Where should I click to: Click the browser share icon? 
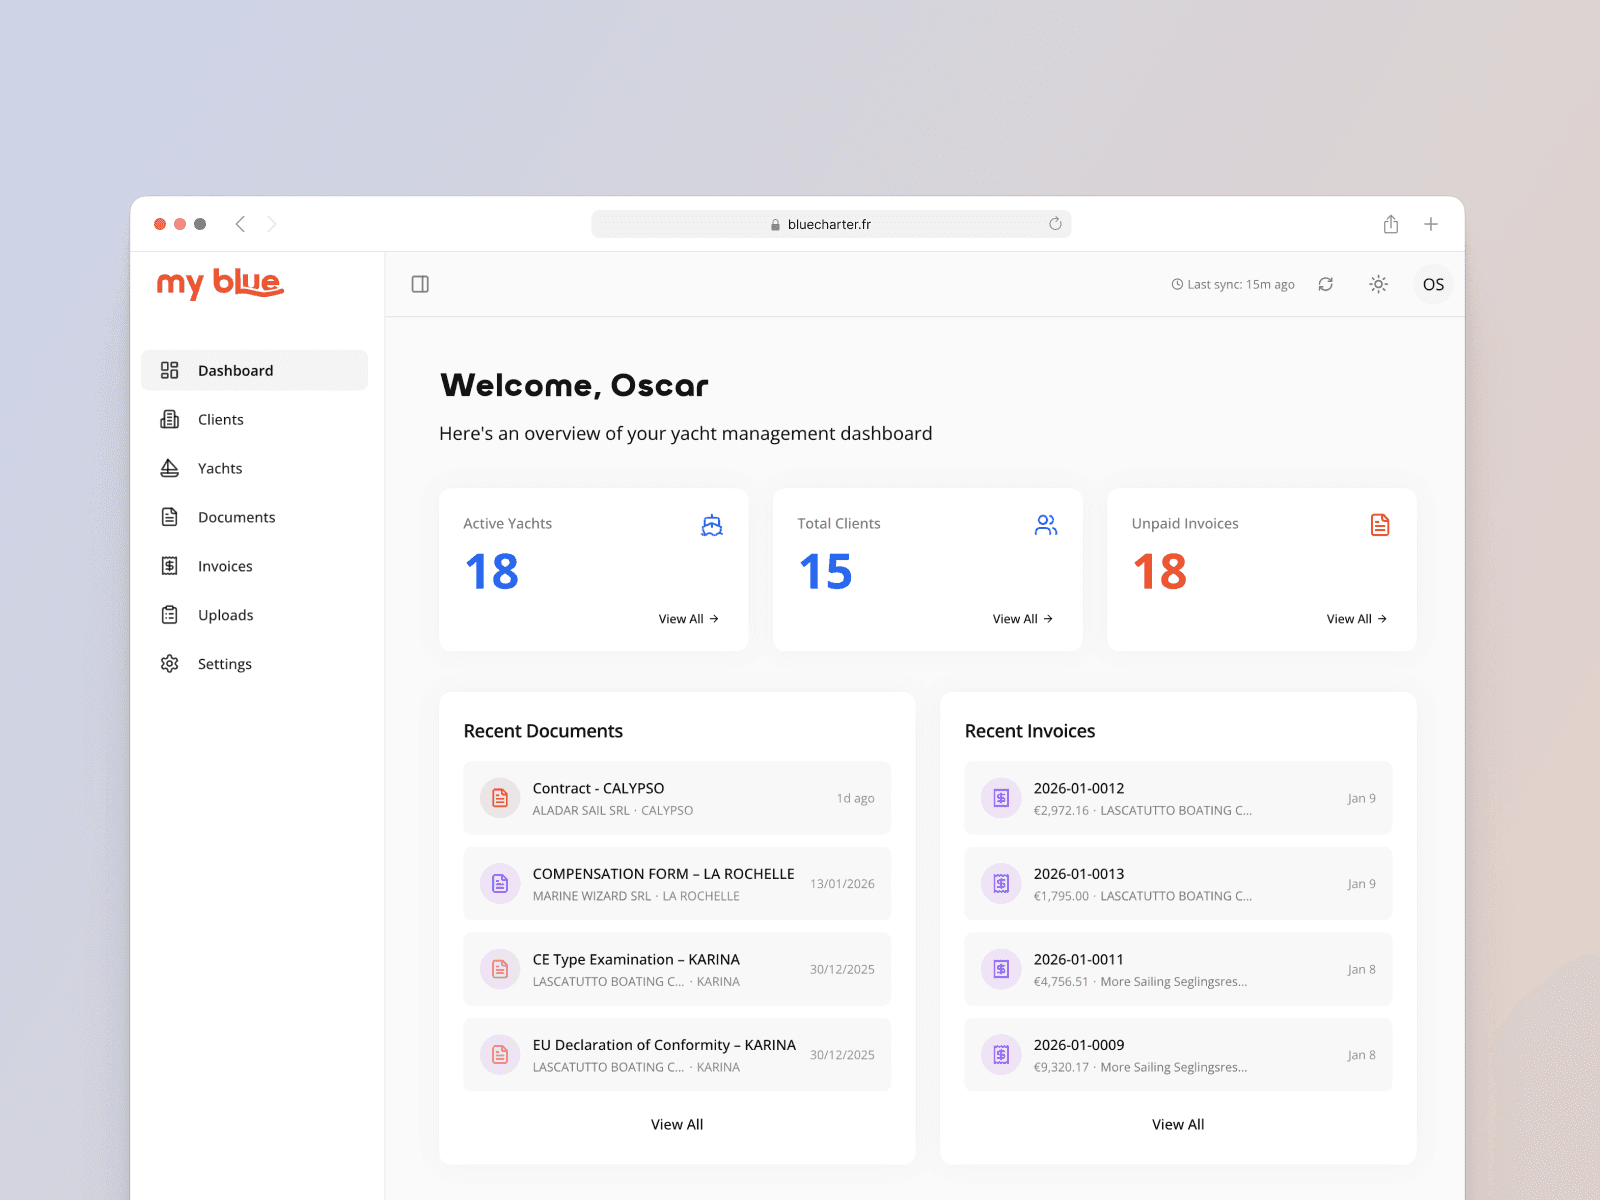click(x=1391, y=224)
